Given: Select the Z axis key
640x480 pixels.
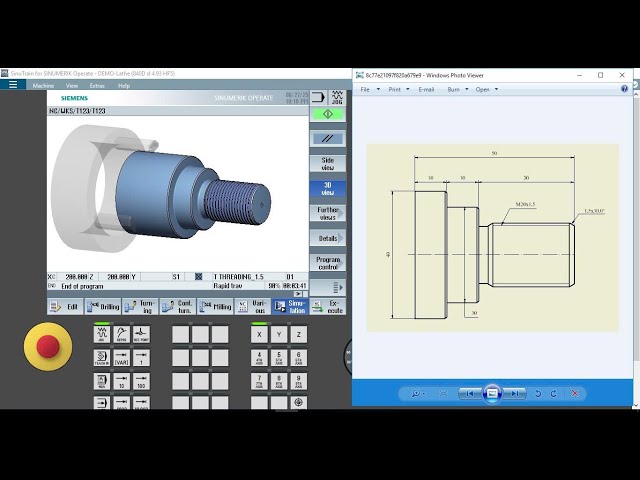Looking at the screenshot, I should coord(299,334).
